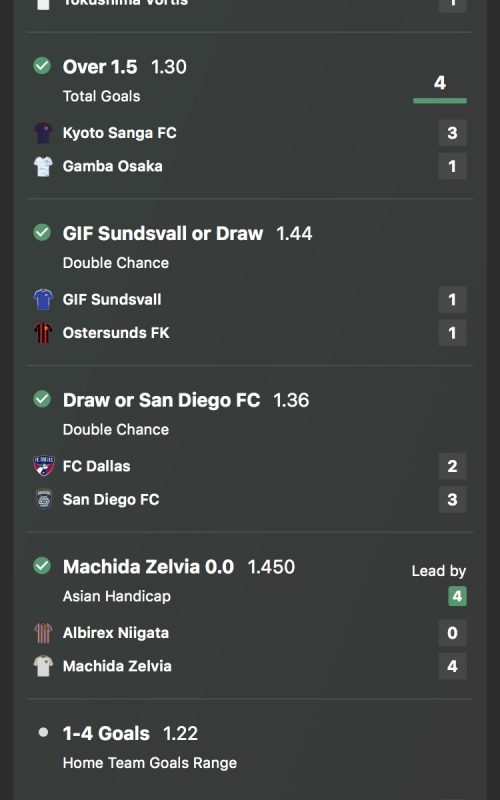This screenshot has height=800, width=500.
Task: Click the Albirex Niigata striped jersey icon
Action: pos(43,633)
